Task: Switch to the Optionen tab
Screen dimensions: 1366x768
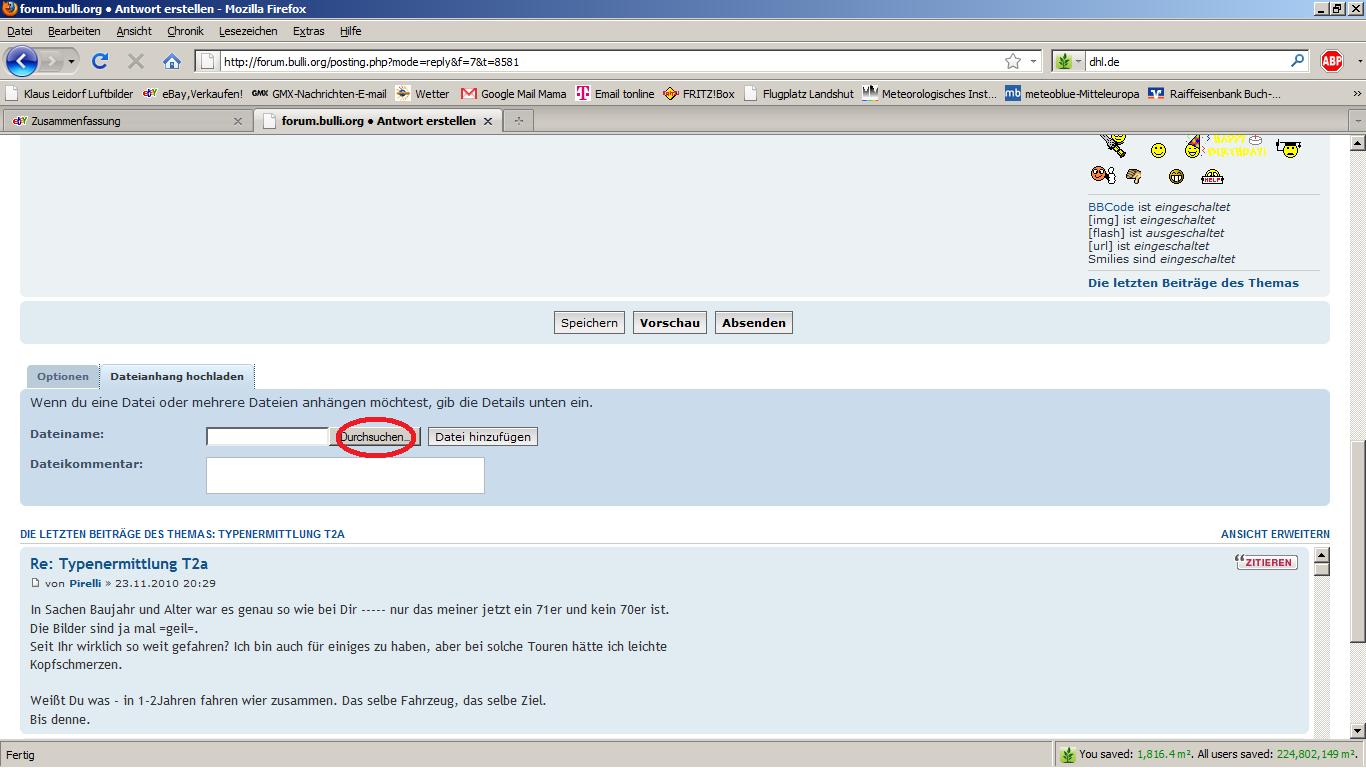Action: (63, 377)
